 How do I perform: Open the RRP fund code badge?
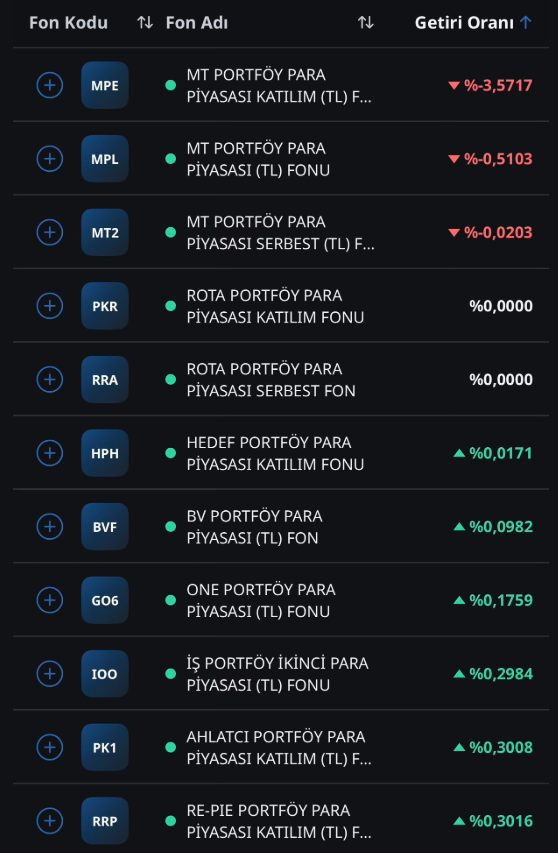105,820
